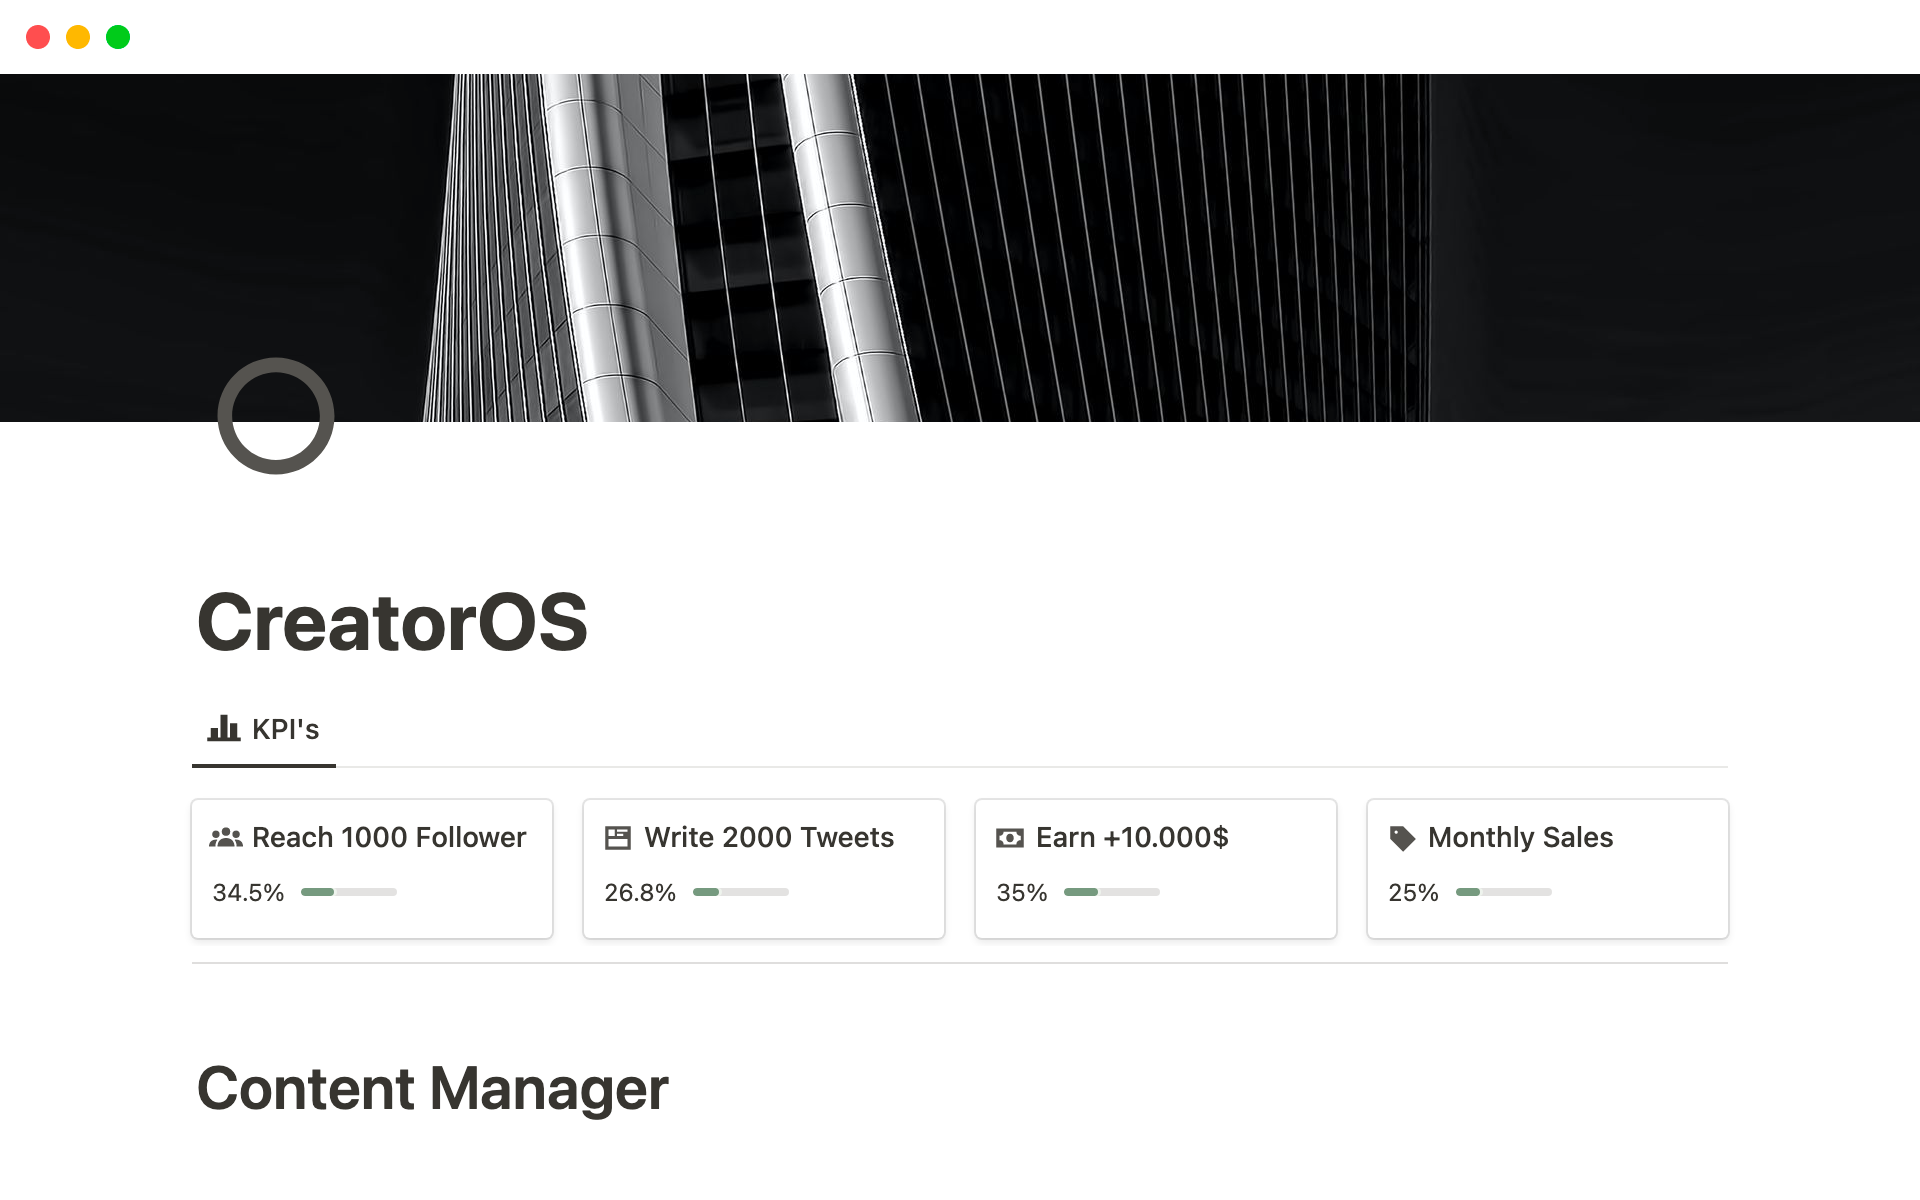Click the newspaper icon on Write 2000 Tweets

click(618, 838)
